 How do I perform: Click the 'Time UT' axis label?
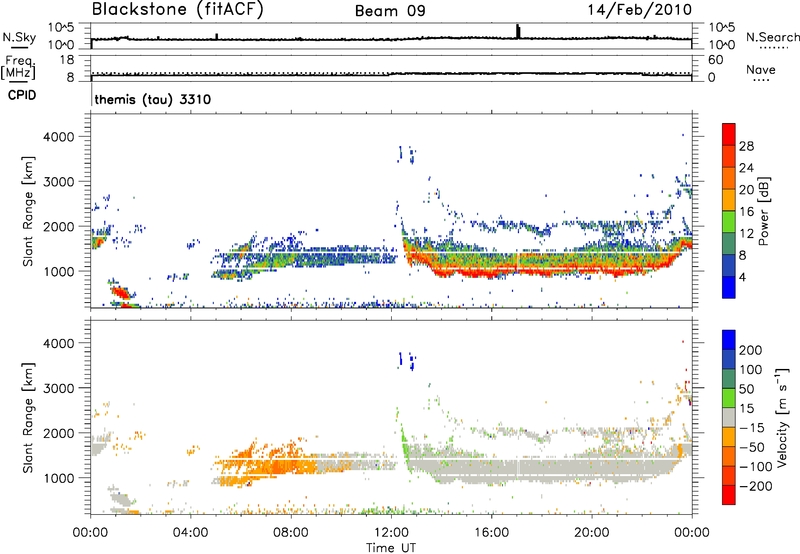point(391,548)
